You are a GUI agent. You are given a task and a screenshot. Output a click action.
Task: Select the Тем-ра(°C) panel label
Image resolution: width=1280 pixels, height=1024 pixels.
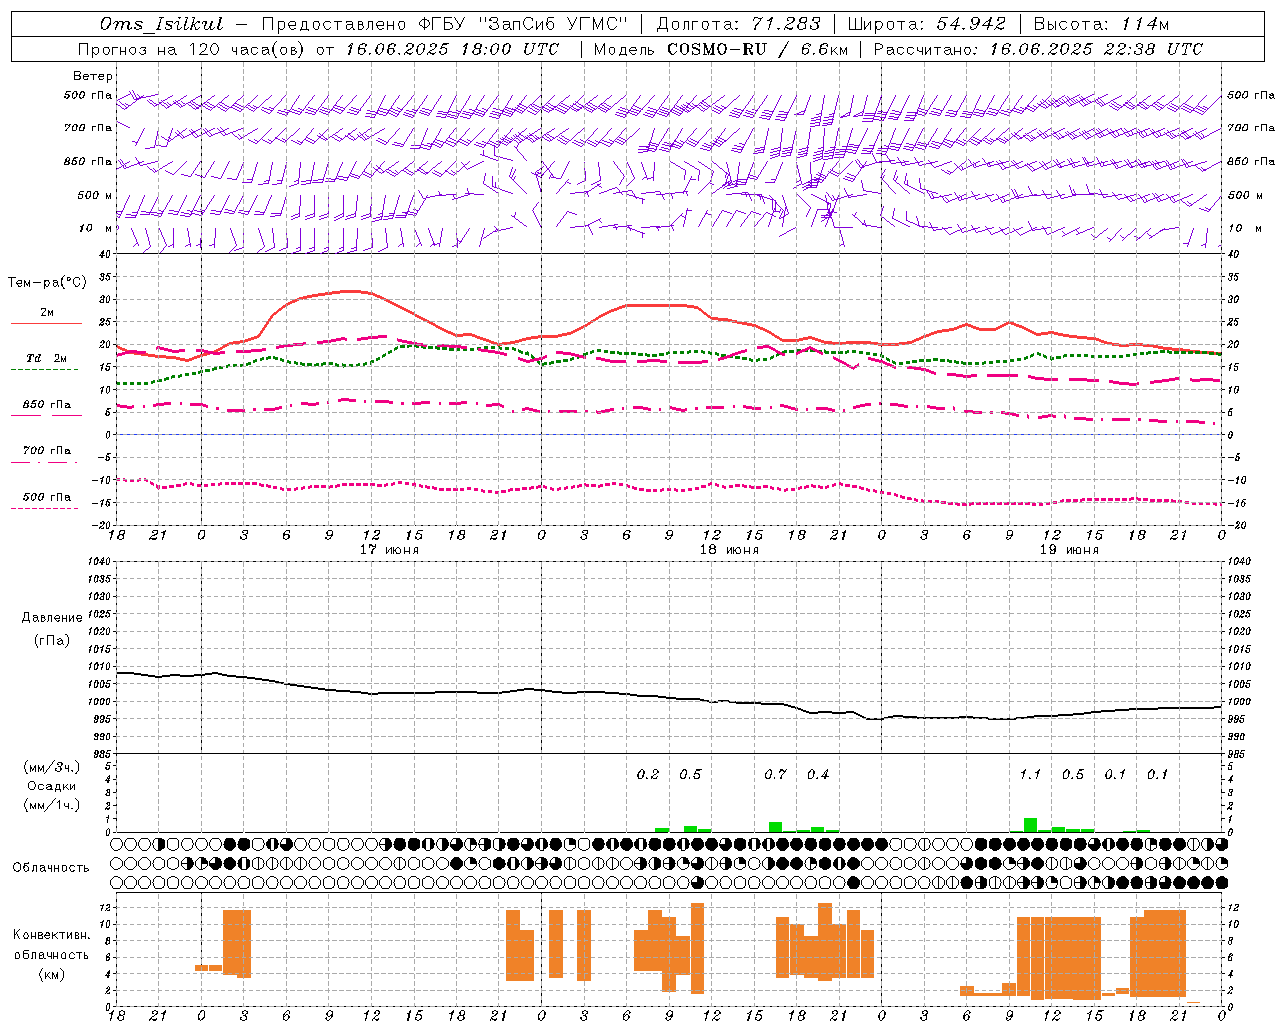[x=47, y=283]
